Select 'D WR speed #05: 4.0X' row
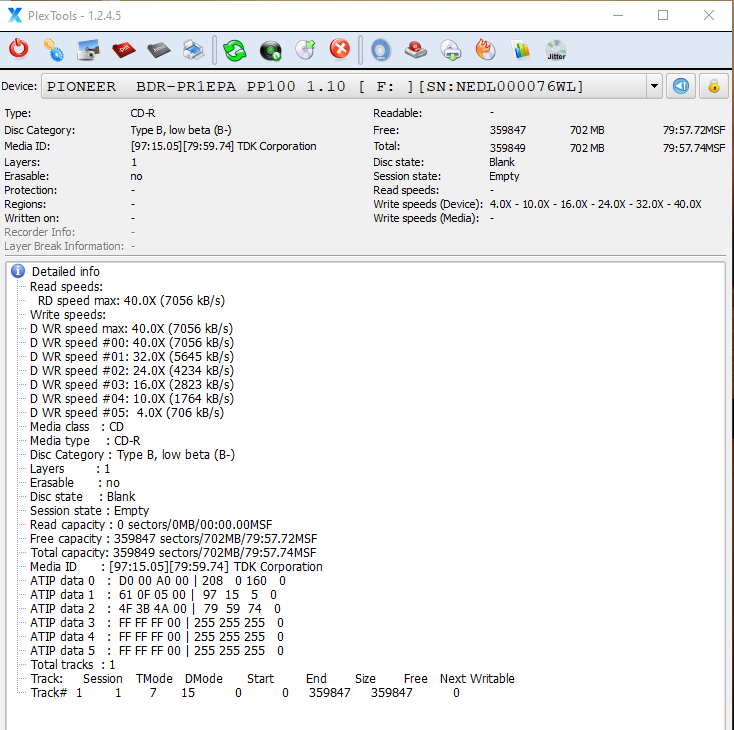 point(127,413)
